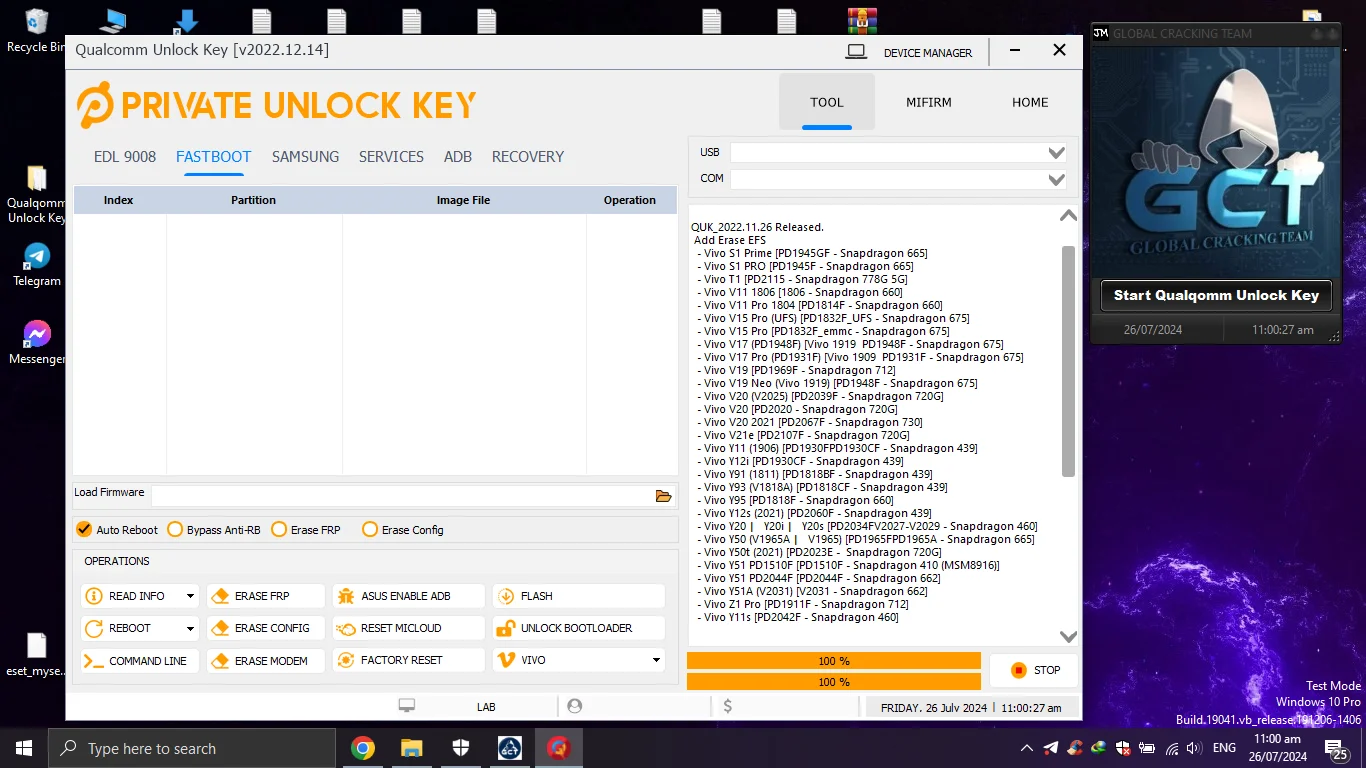Go to the HOME top tab
This screenshot has height=768, width=1366.
click(x=1030, y=102)
